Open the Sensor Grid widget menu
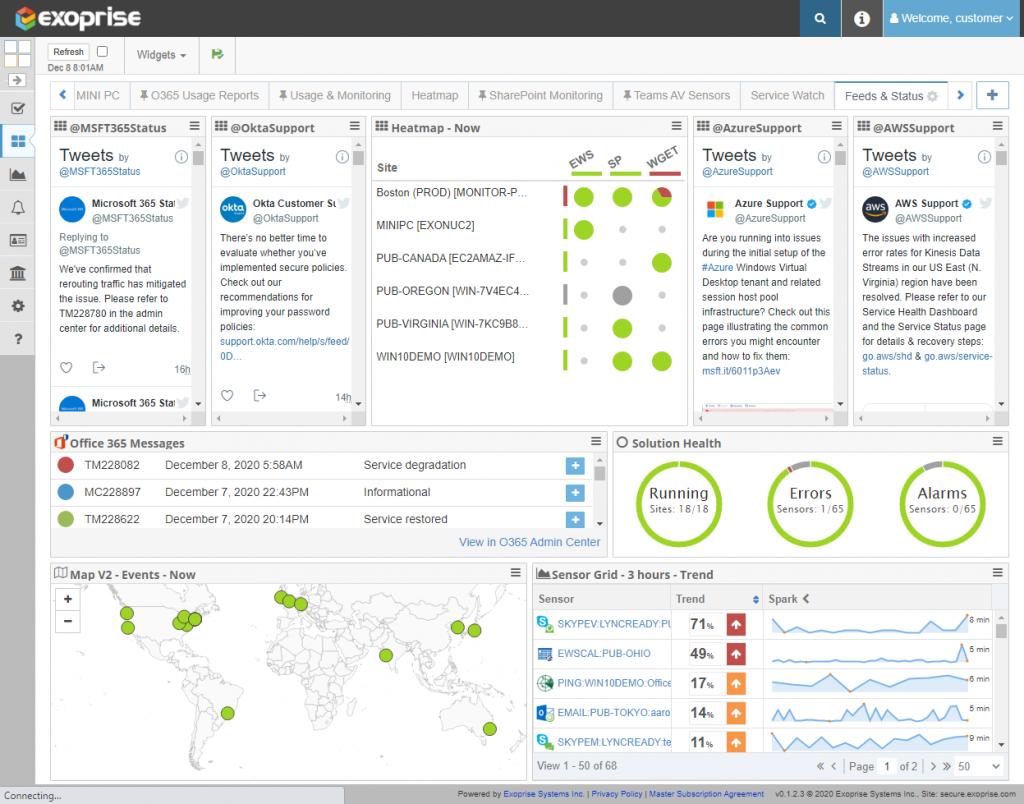1024x804 pixels. point(997,573)
